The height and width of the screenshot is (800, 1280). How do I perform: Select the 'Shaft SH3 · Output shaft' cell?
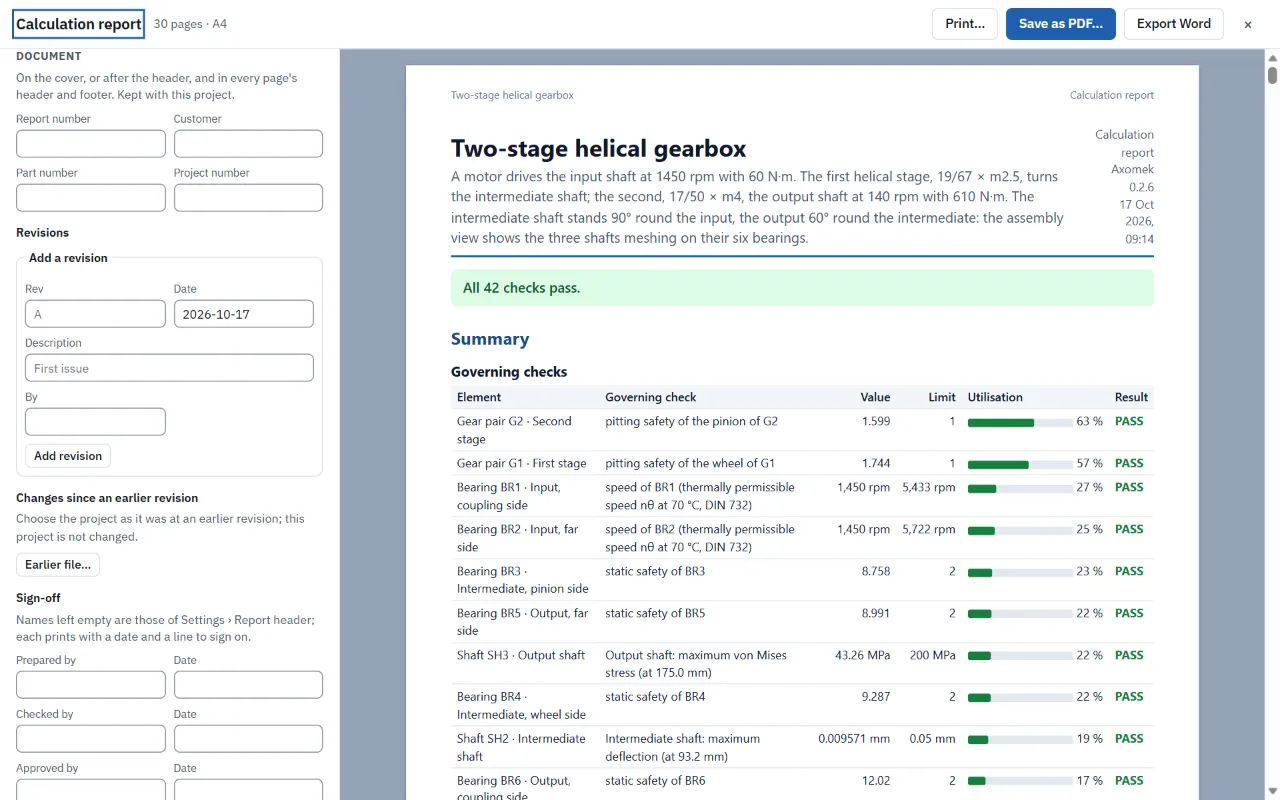click(x=521, y=655)
